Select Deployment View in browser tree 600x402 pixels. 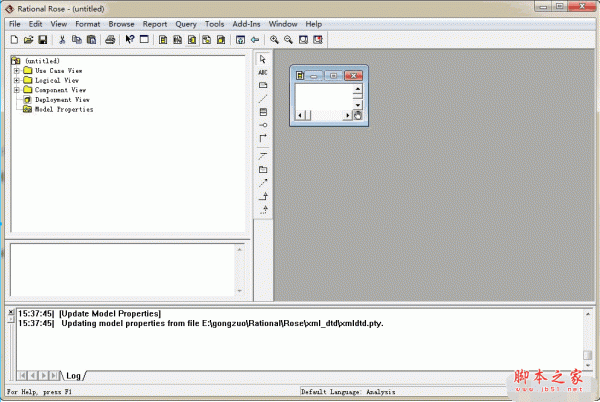(62, 100)
